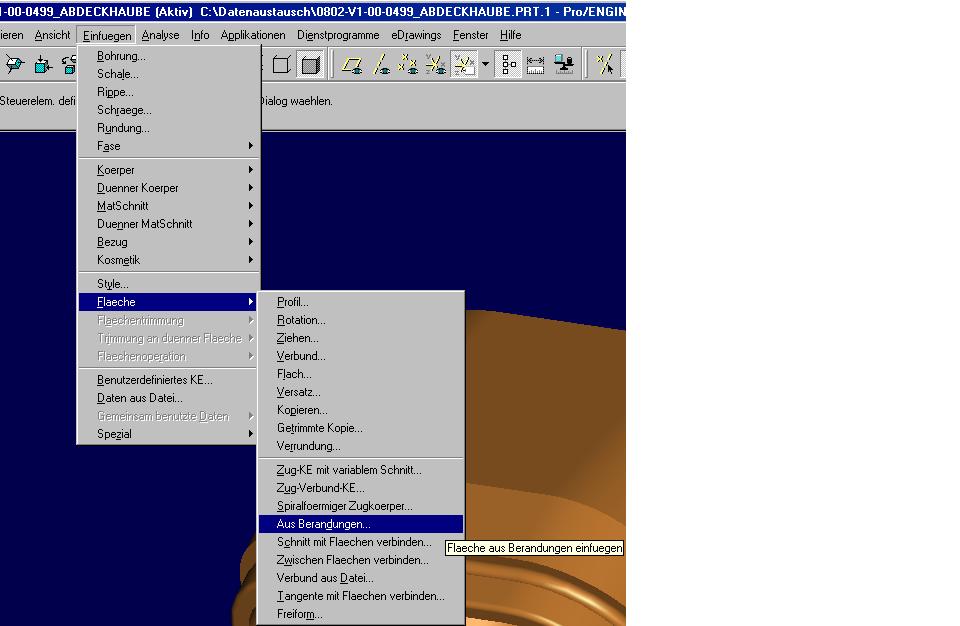Open the Dienstprogramme menu

pos(338,35)
